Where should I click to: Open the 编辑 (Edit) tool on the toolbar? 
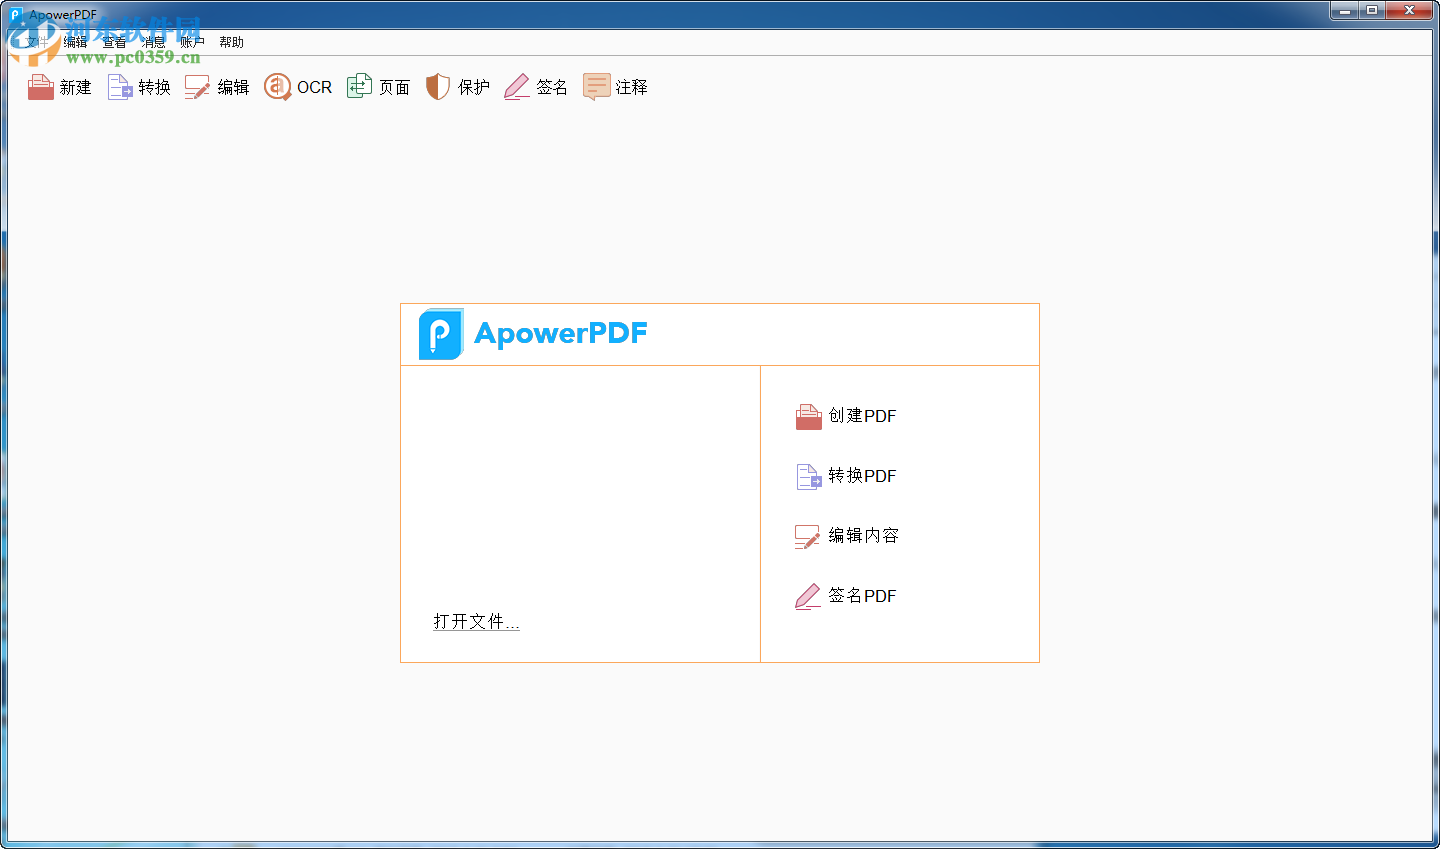(x=217, y=87)
